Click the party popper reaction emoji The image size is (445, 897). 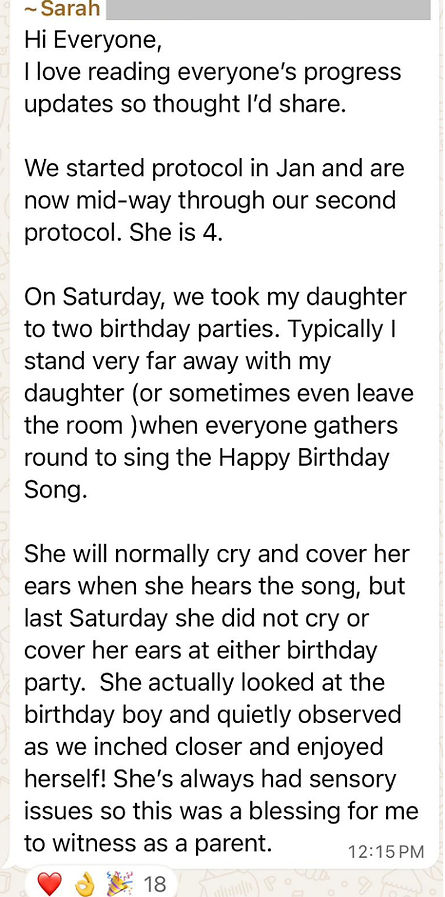[120, 884]
